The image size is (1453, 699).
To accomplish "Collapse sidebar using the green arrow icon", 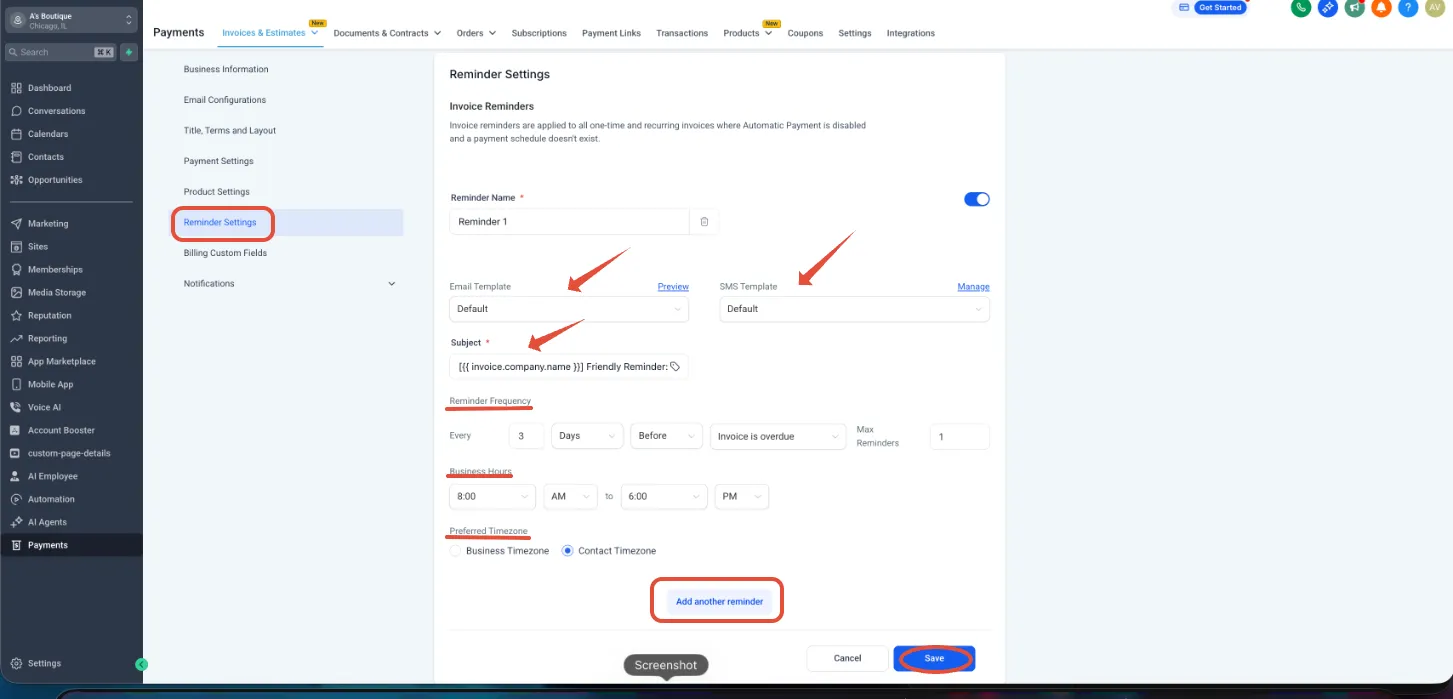I will click(x=142, y=664).
